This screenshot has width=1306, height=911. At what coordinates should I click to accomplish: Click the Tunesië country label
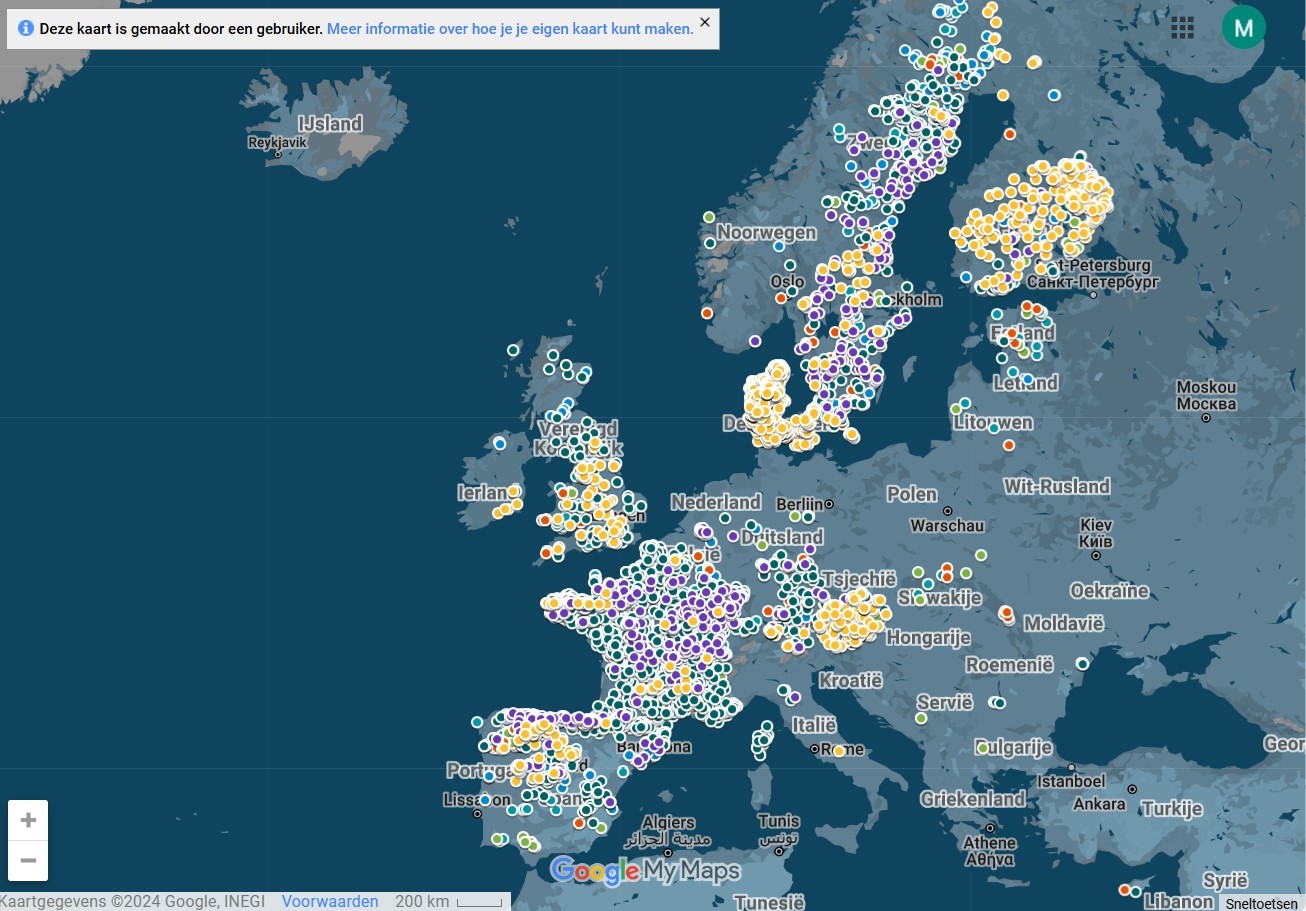point(769,902)
